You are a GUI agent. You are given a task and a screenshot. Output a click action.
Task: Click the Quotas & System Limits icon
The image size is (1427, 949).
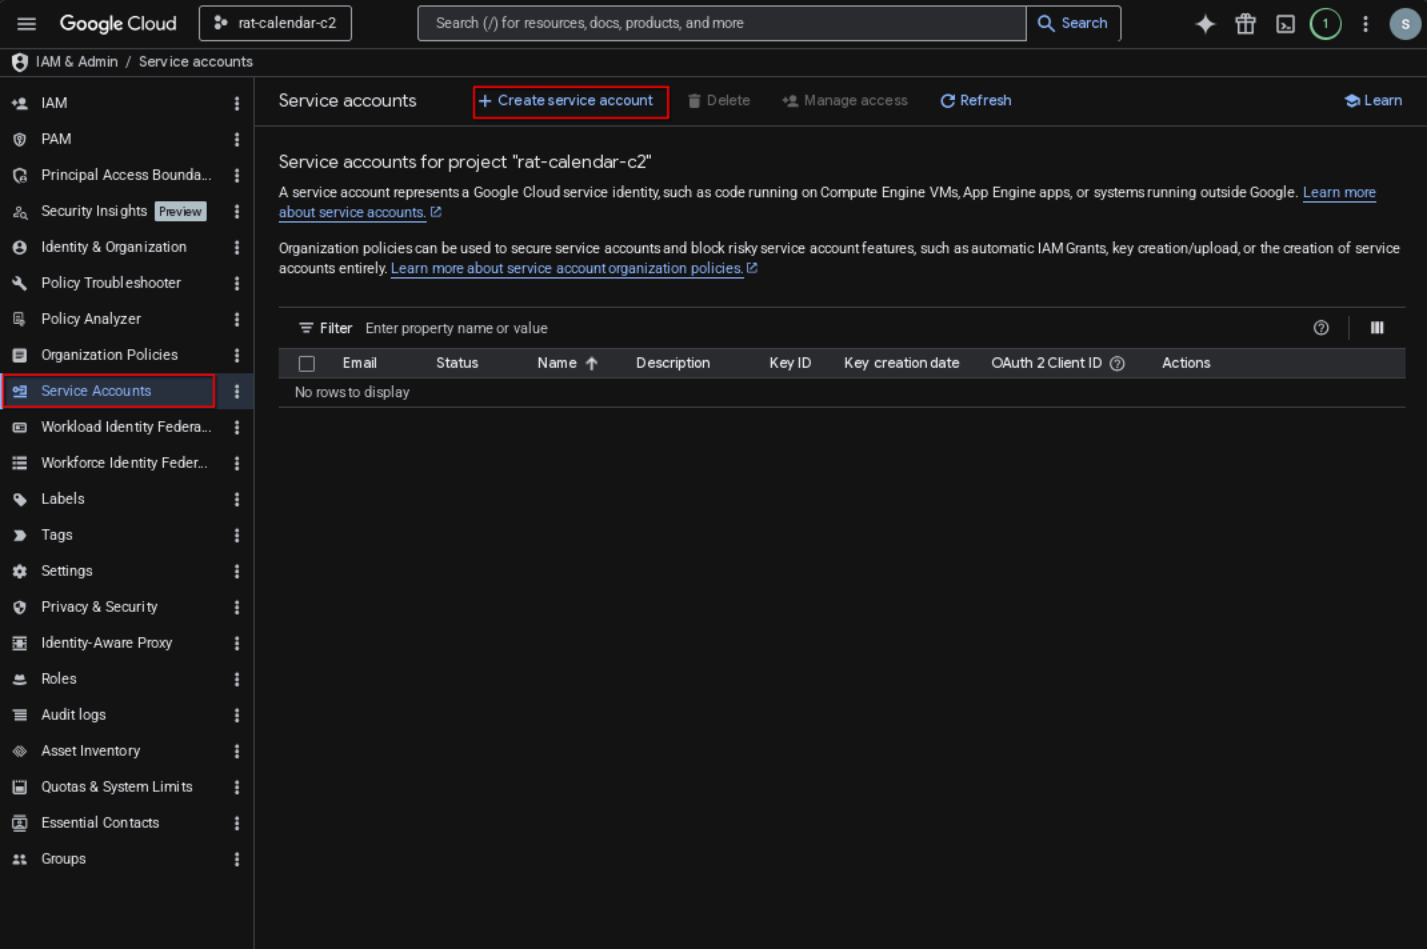(19, 787)
